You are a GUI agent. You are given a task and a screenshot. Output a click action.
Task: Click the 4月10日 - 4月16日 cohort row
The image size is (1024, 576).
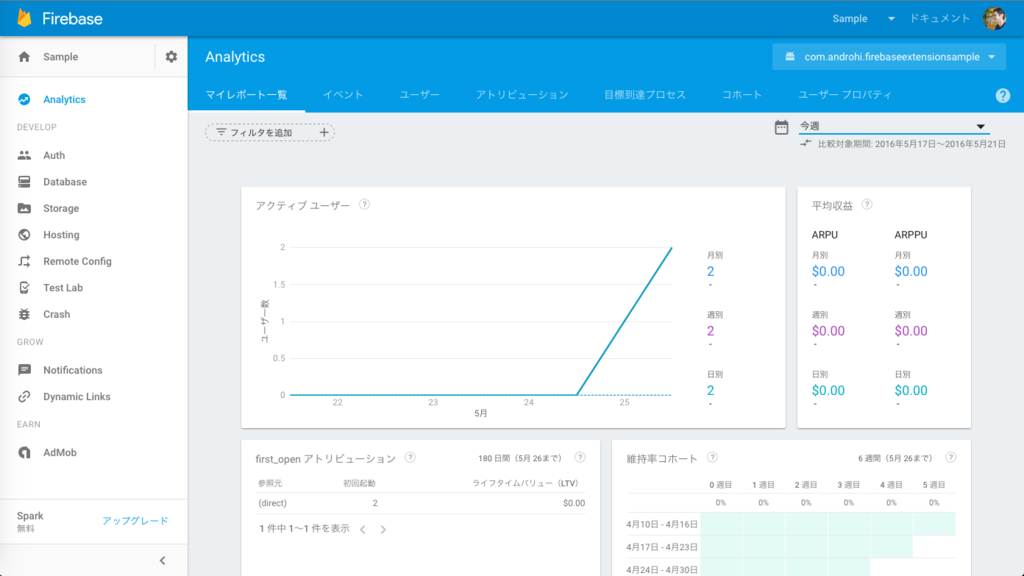tap(791, 524)
